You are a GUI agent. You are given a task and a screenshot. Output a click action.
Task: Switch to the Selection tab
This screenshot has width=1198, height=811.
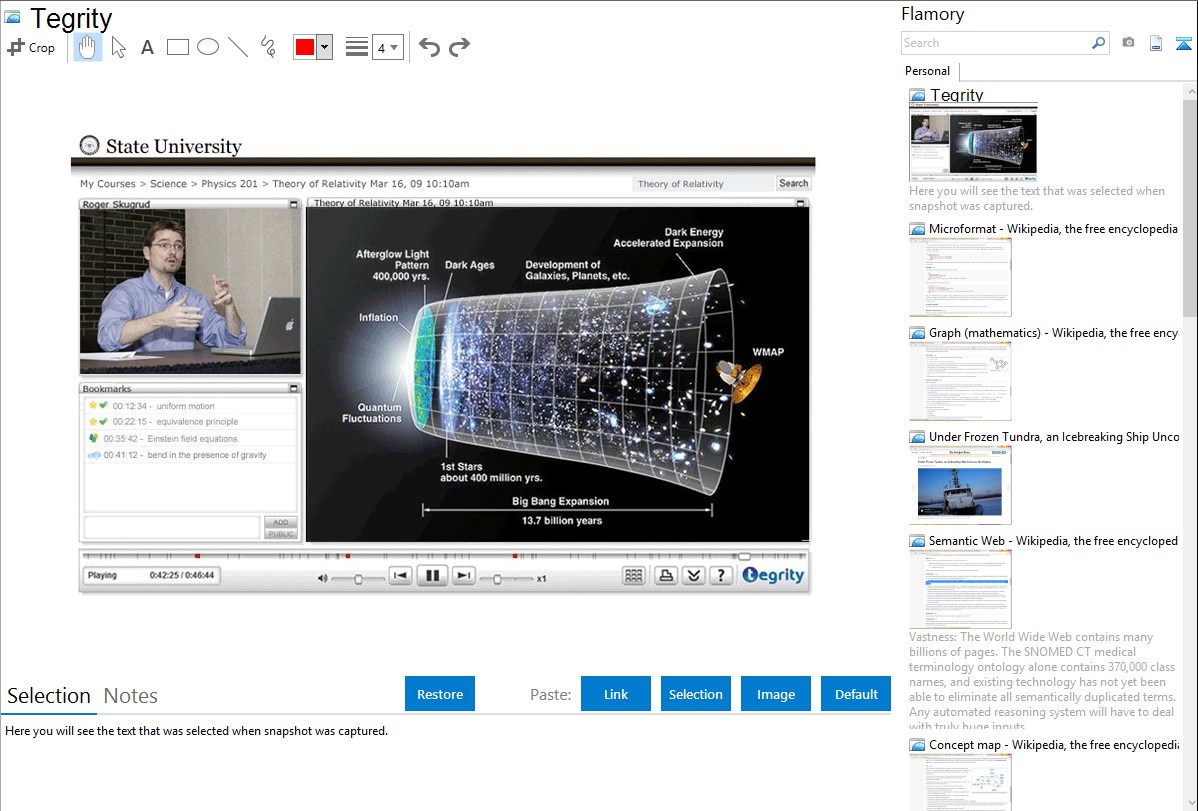(49, 696)
